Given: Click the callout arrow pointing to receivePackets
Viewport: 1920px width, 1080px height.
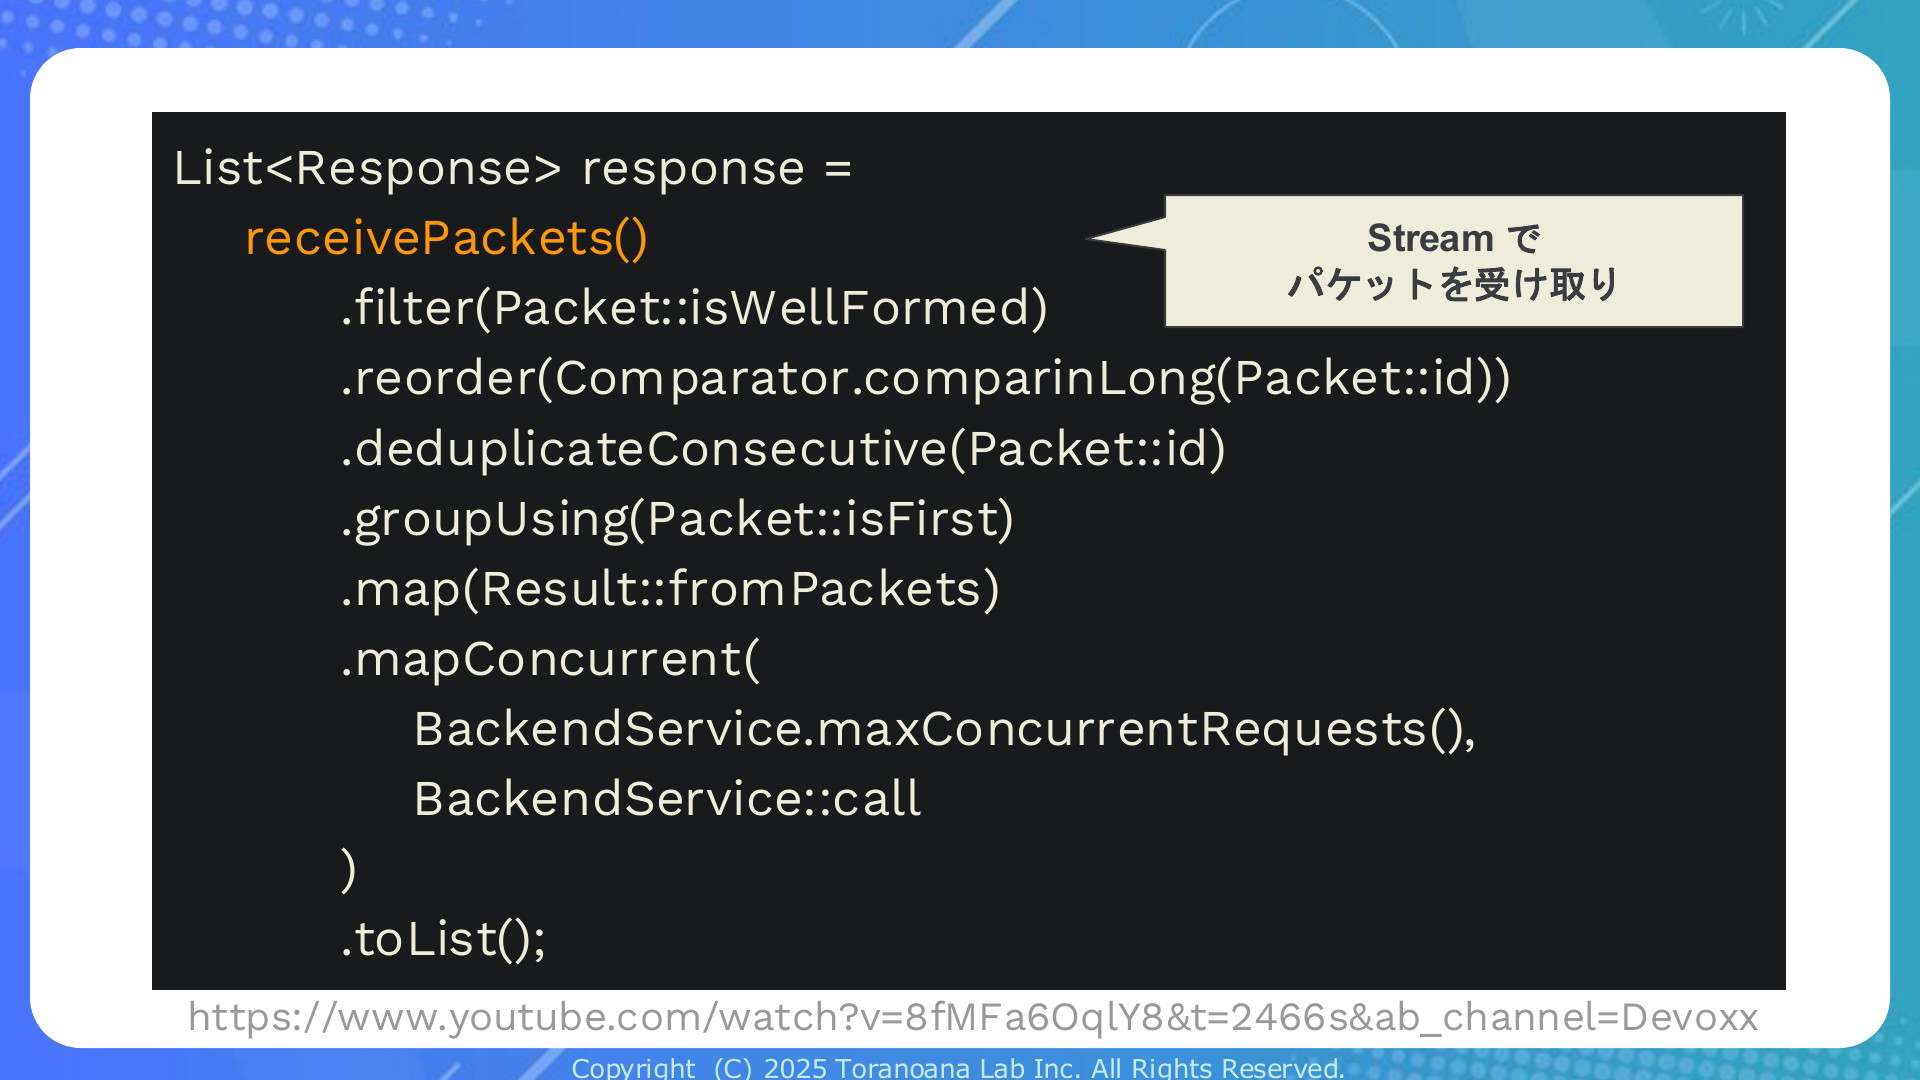Looking at the screenshot, I should (x=1127, y=236).
